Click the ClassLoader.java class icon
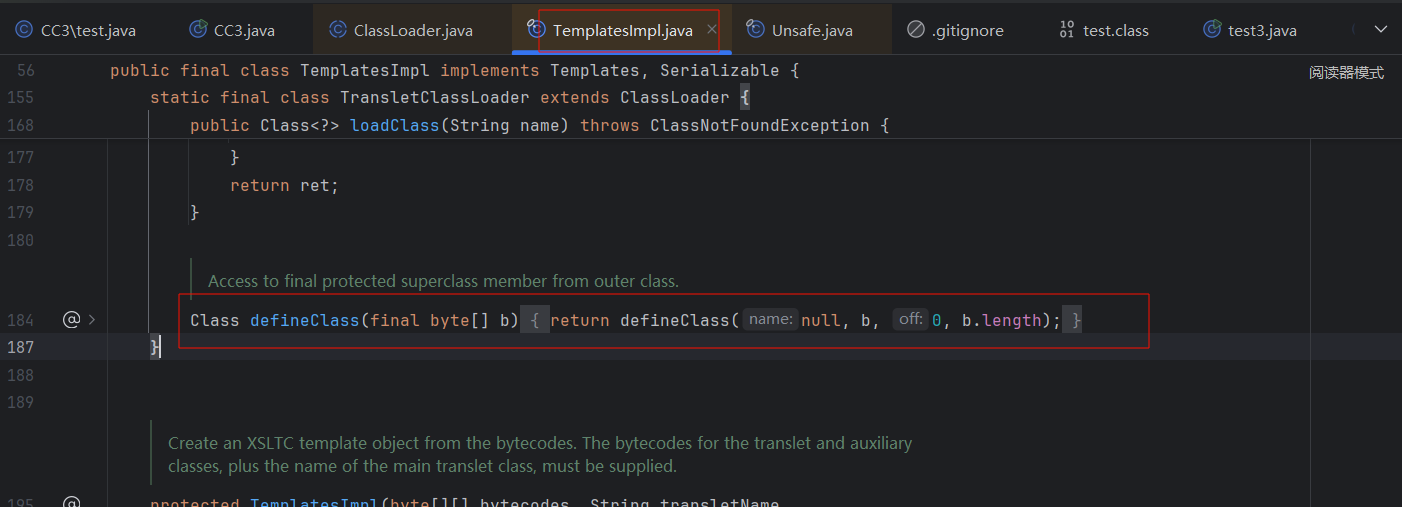1402x507 pixels. pos(338,30)
